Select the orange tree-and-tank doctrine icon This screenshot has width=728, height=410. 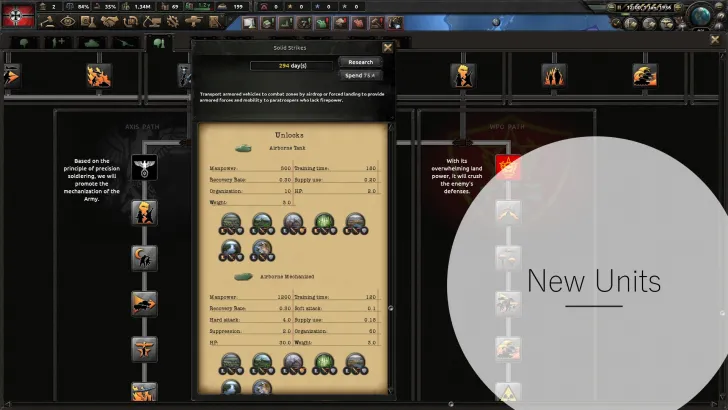(645, 76)
